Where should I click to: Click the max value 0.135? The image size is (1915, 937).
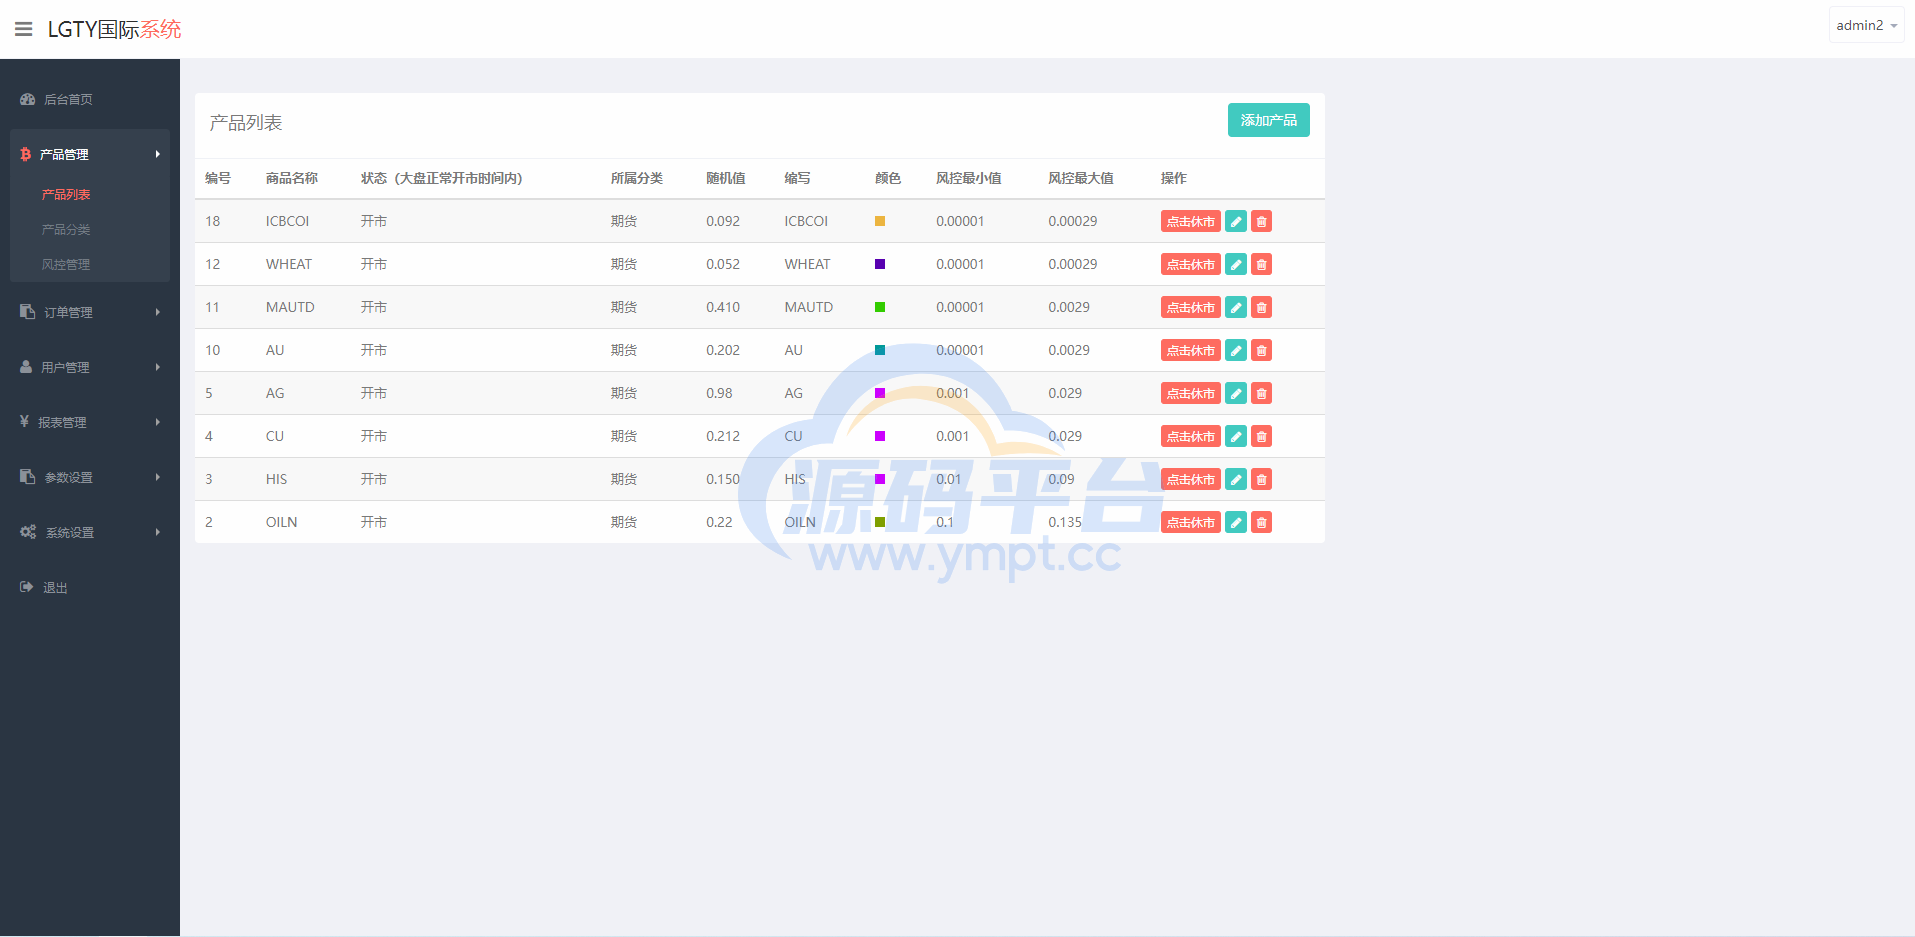coord(1065,522)
